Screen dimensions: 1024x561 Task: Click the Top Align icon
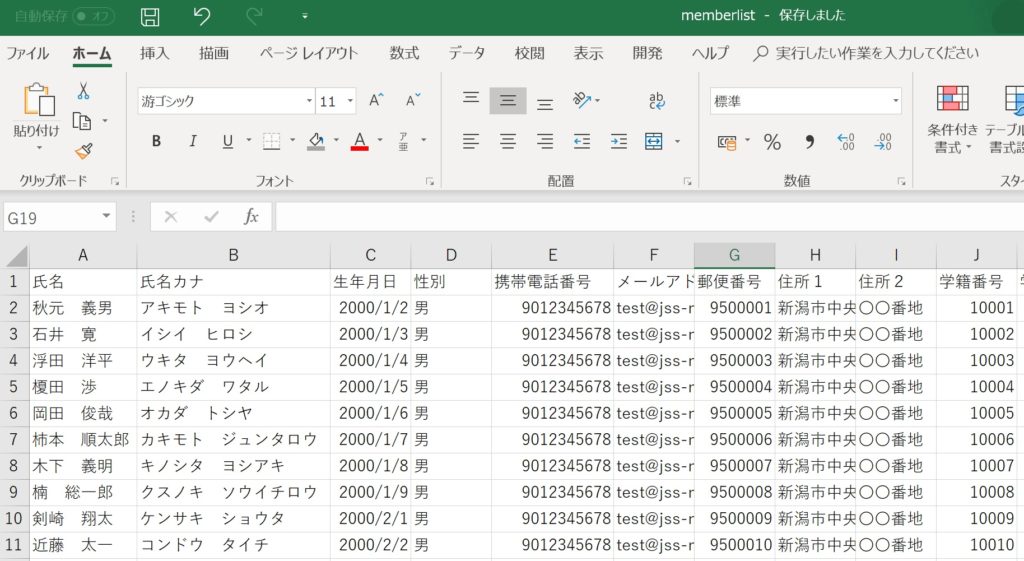tap(471, 99)
